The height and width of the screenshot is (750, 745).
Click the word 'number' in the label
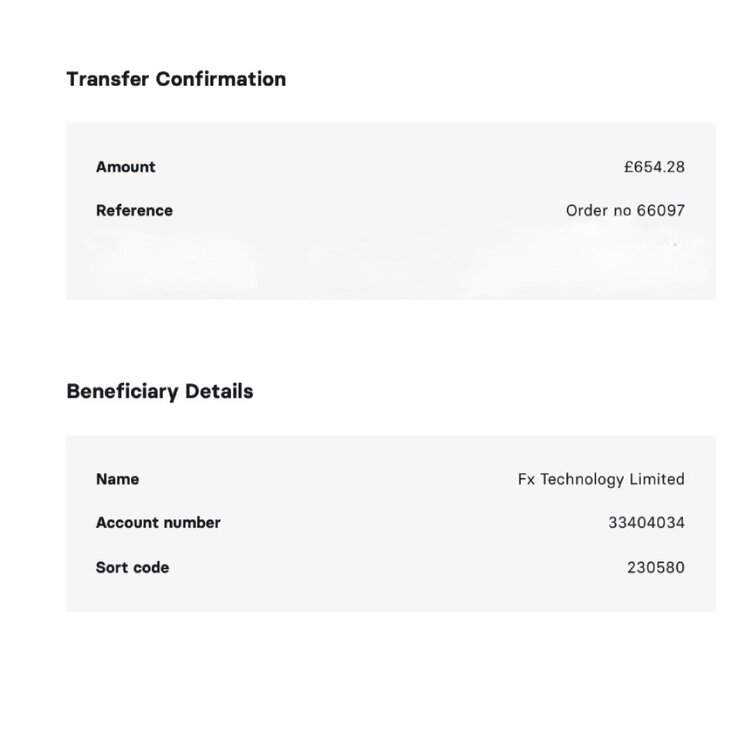(x=193, y=523)
